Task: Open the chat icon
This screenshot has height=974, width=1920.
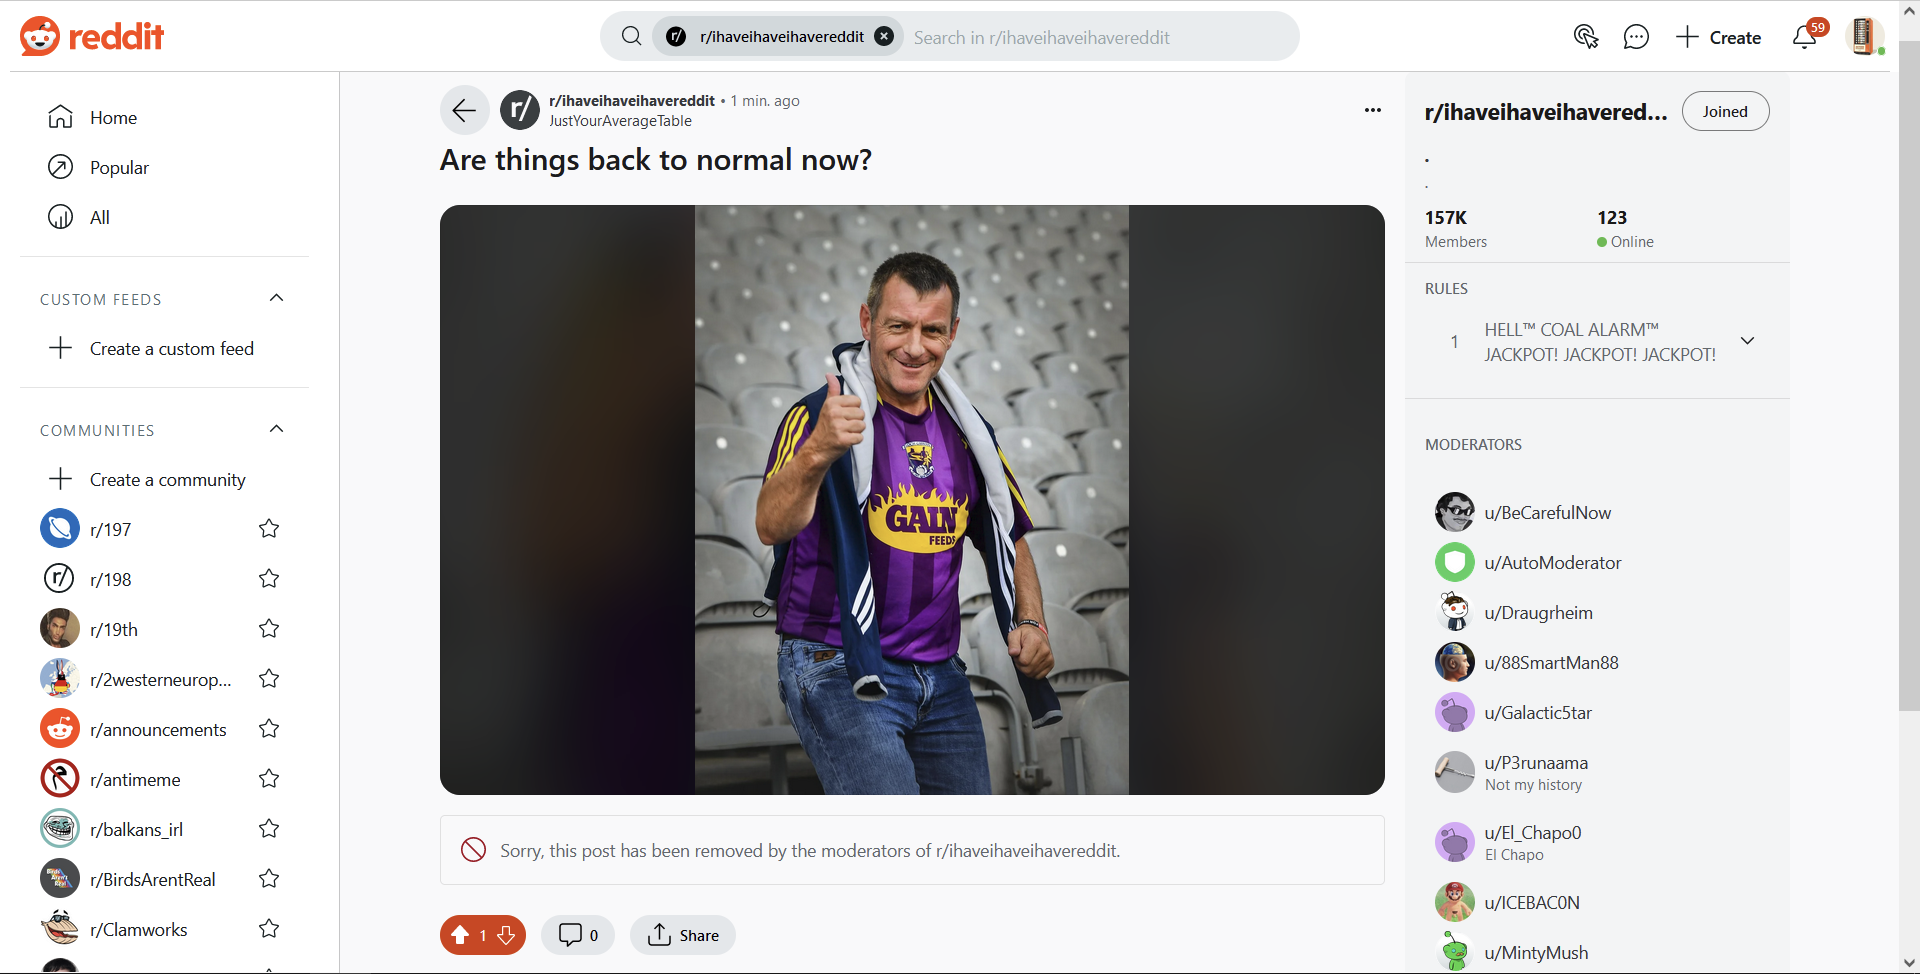Action: click(x=1636, y=37)
